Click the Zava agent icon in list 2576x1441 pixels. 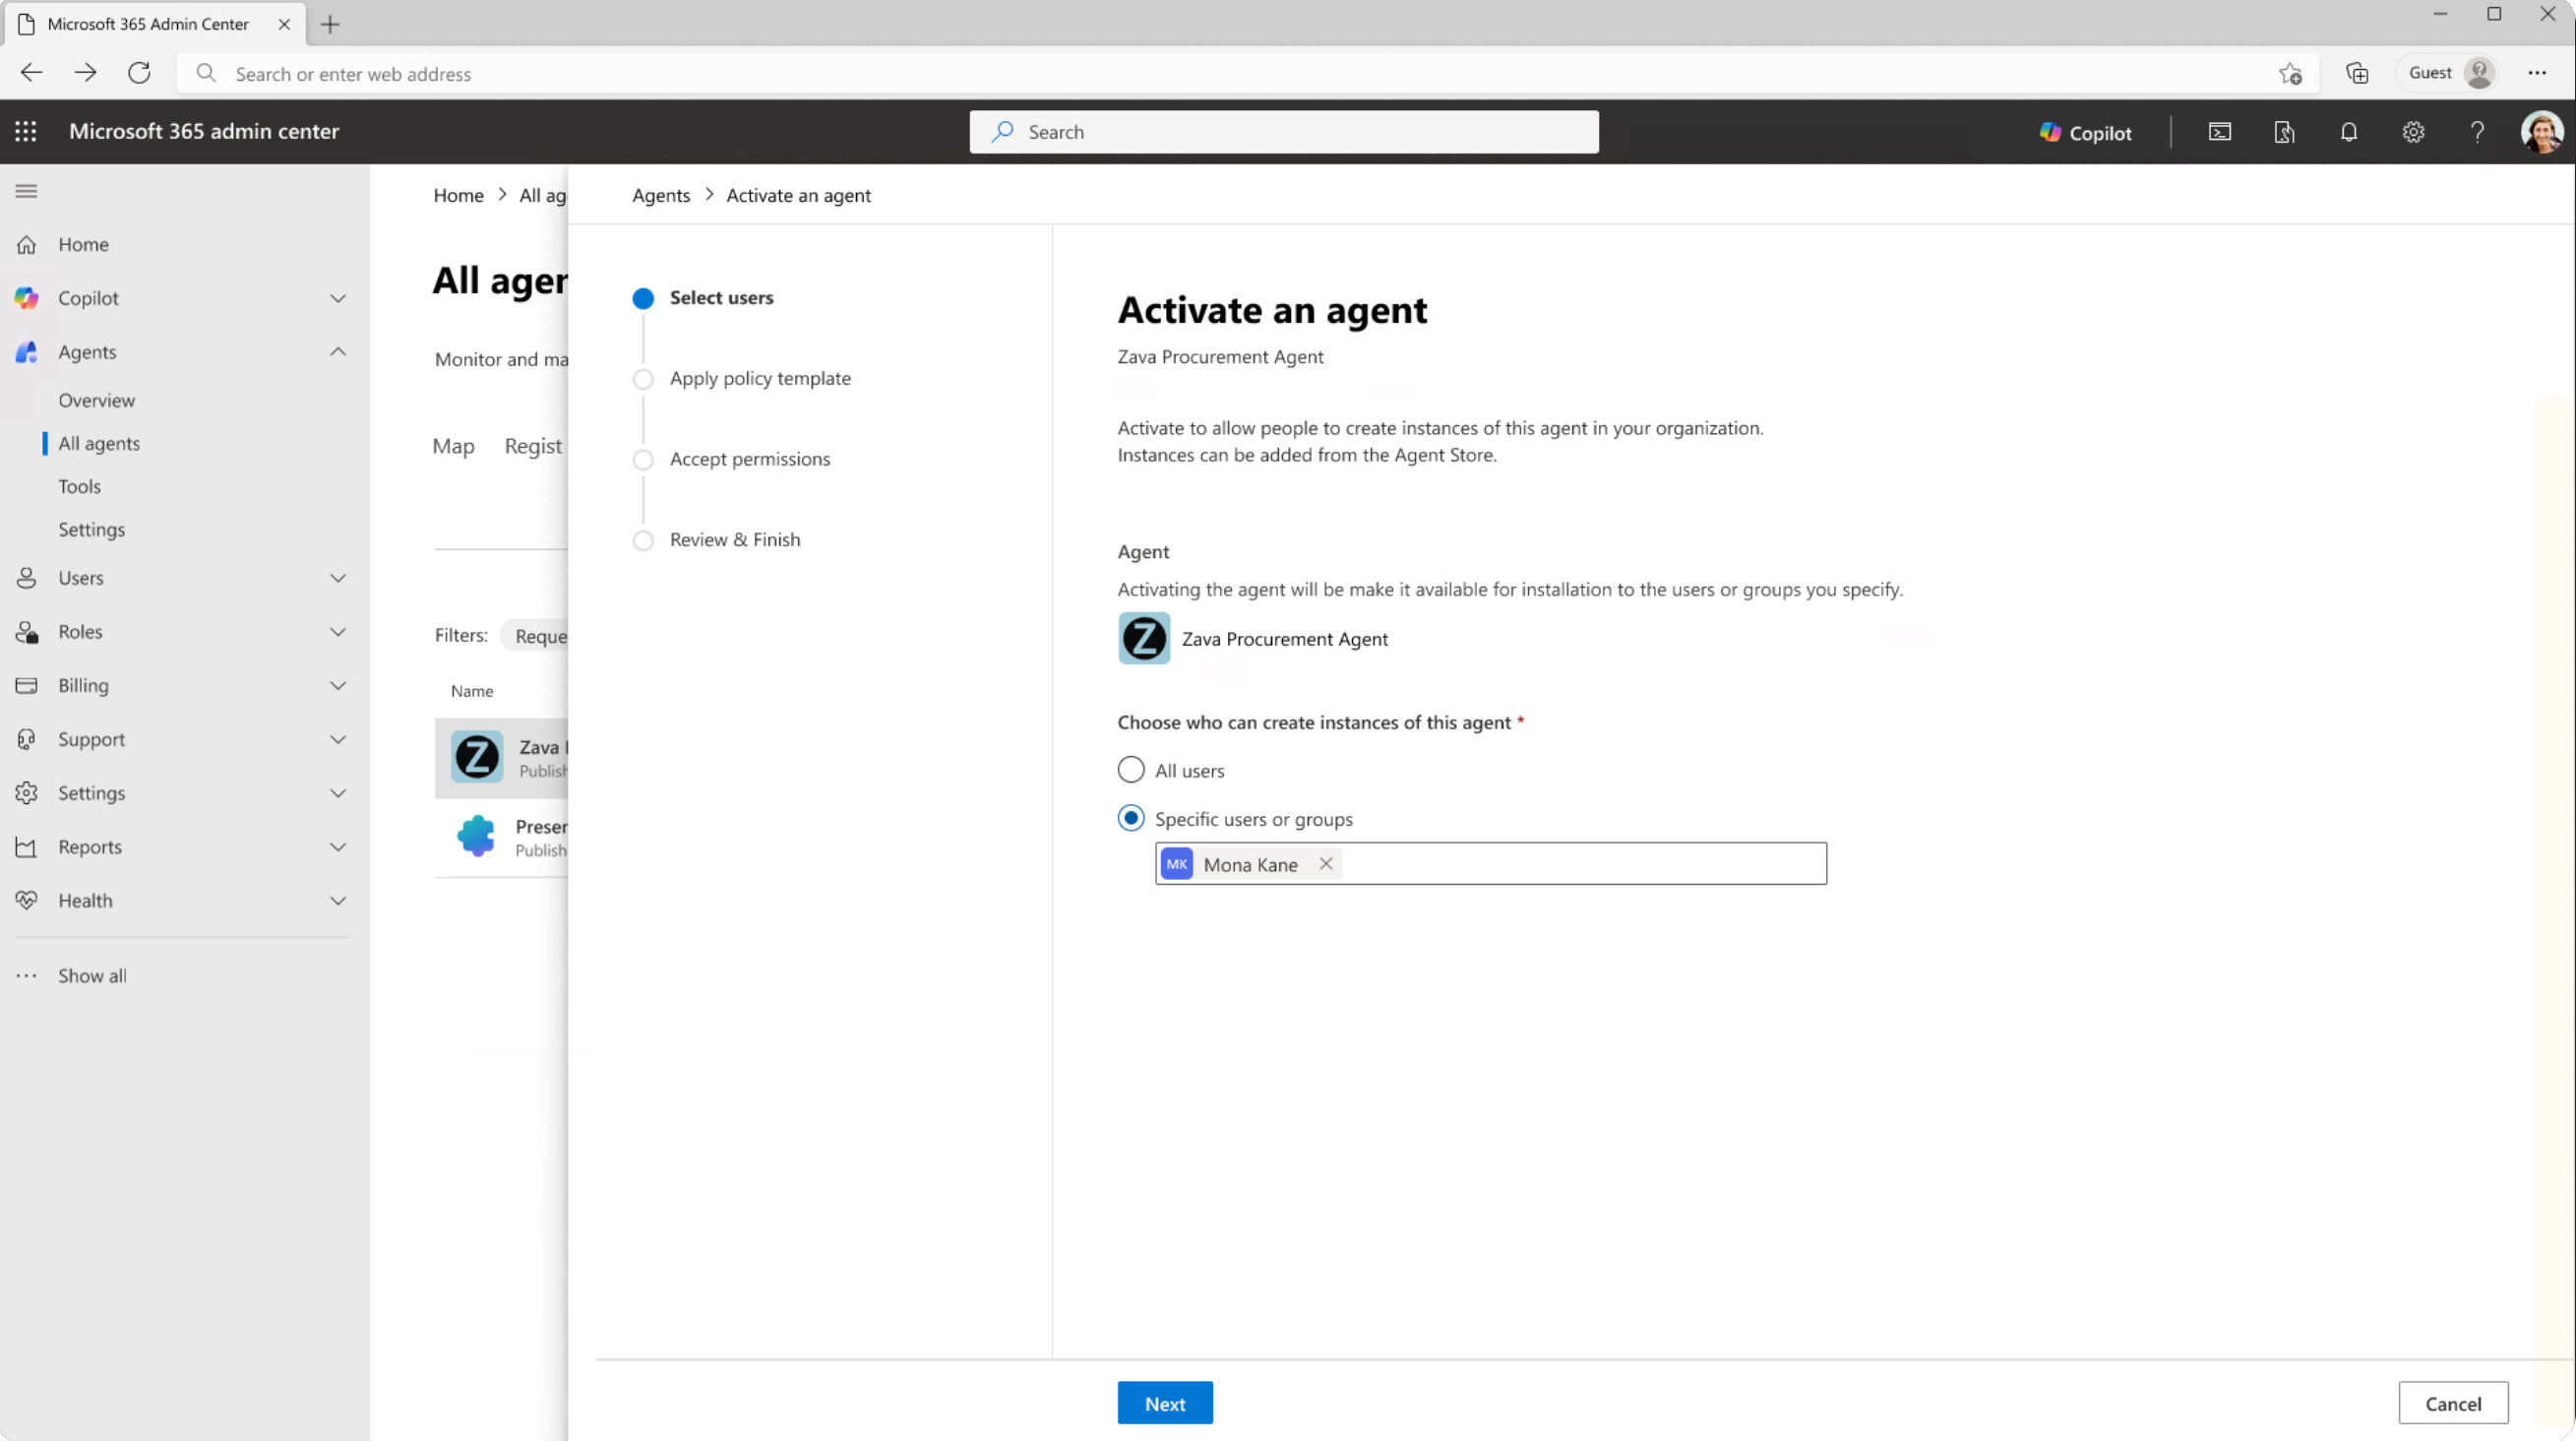[x=477, y=757]
